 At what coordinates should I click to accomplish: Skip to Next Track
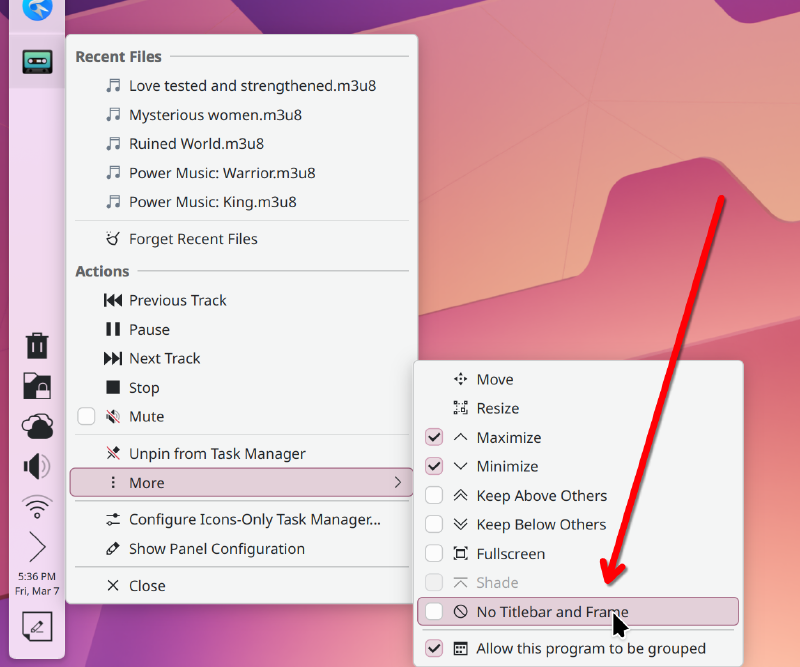pyautogui.click(x=164, y=358)
